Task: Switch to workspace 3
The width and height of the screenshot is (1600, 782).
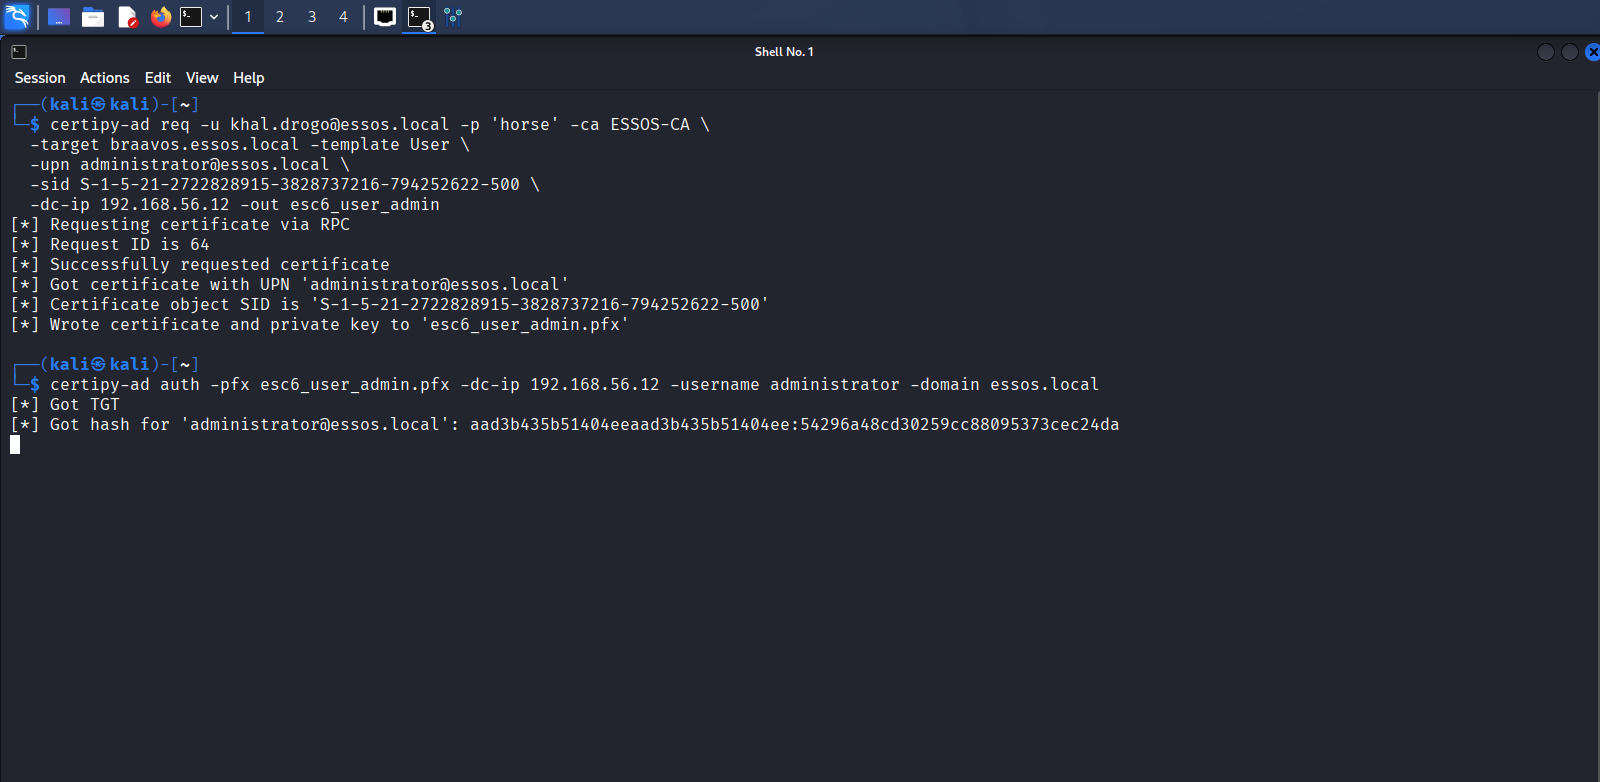Action: click(312, 17)
